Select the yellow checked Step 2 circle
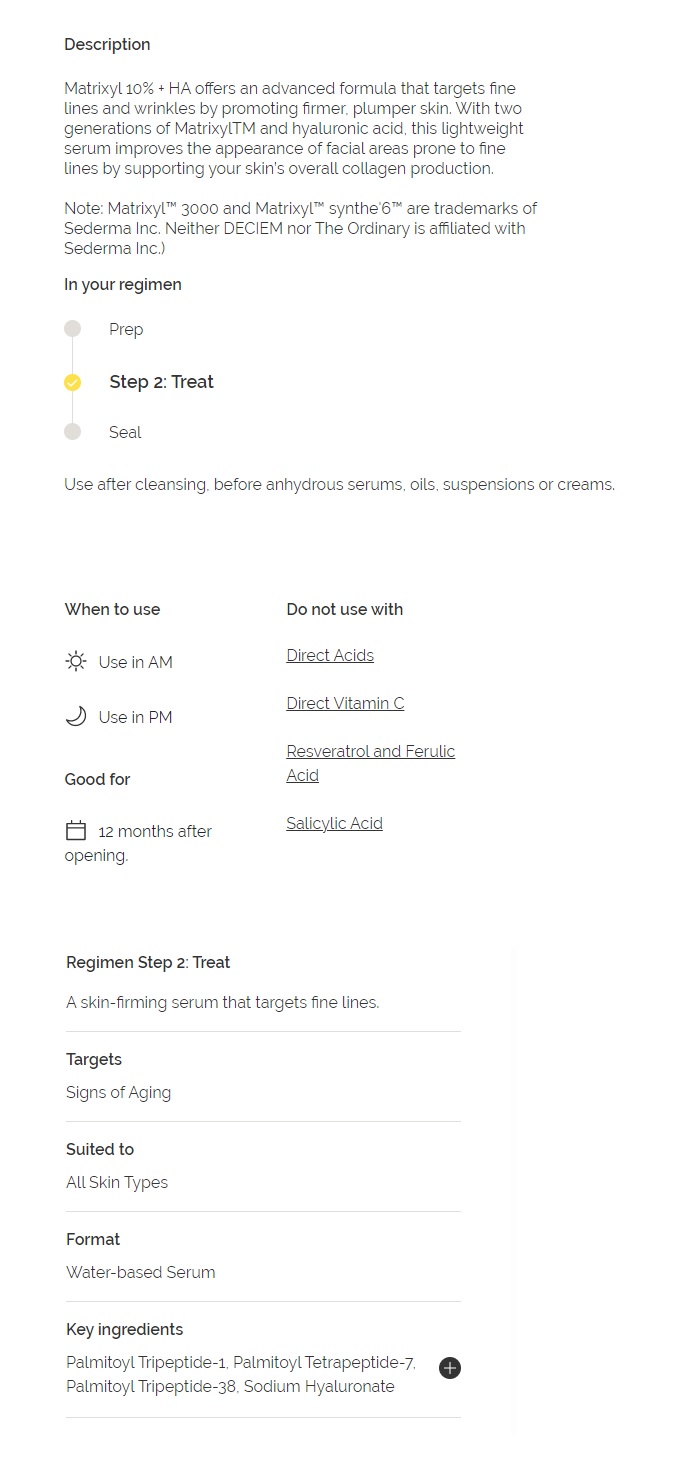Screen dimensions: 684x1476 coord(72,382)
